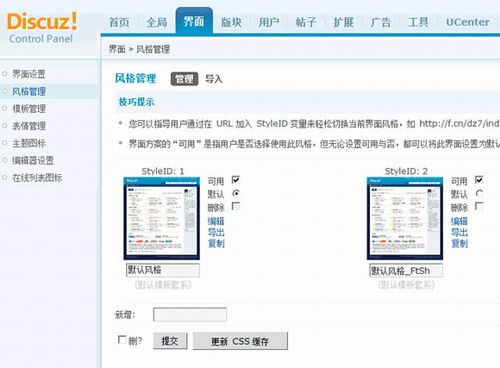The width and height of the screenshot is (500, 368).
Task: Click 复制 link for StyleID 1
Action: (x=216, y=243)
